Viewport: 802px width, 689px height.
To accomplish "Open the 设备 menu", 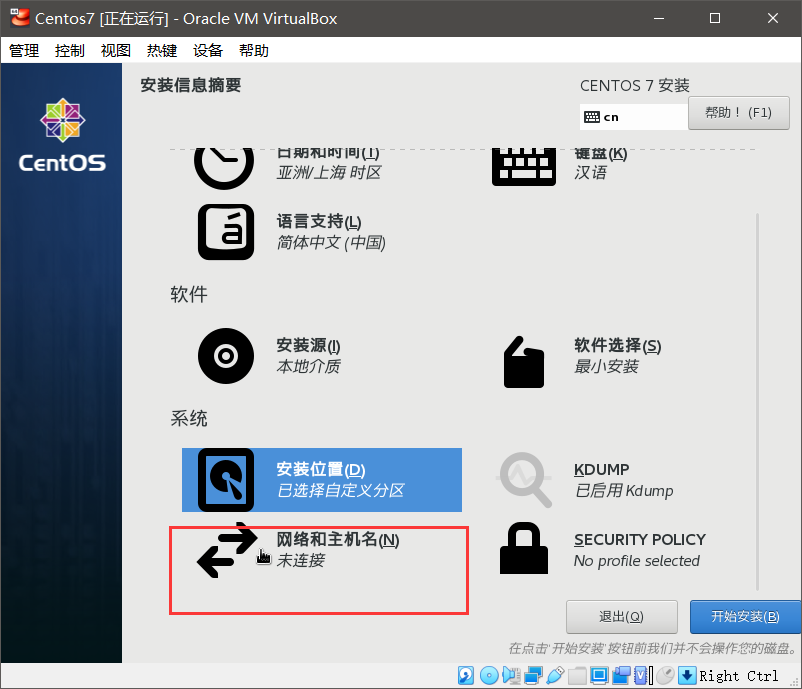I will 208,51.
